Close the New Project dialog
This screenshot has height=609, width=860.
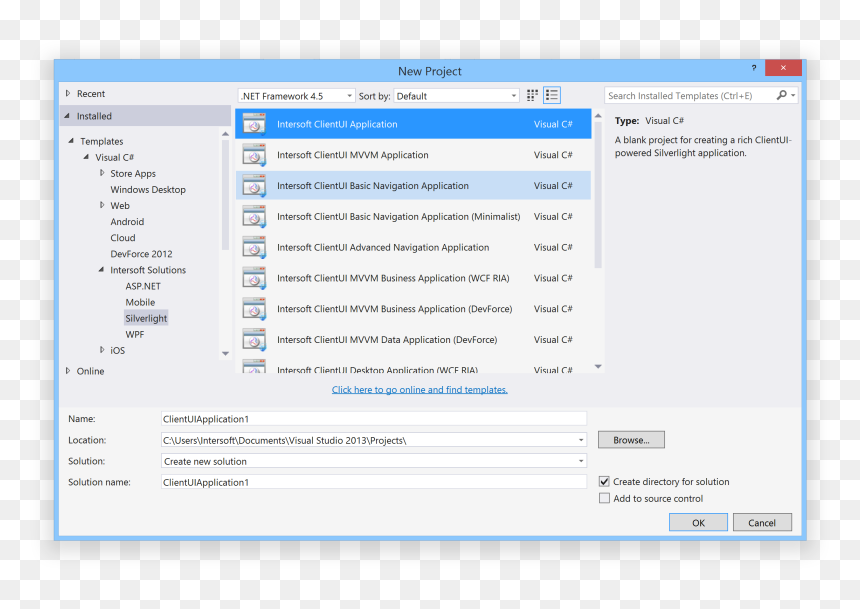click(x=783, y=67)
